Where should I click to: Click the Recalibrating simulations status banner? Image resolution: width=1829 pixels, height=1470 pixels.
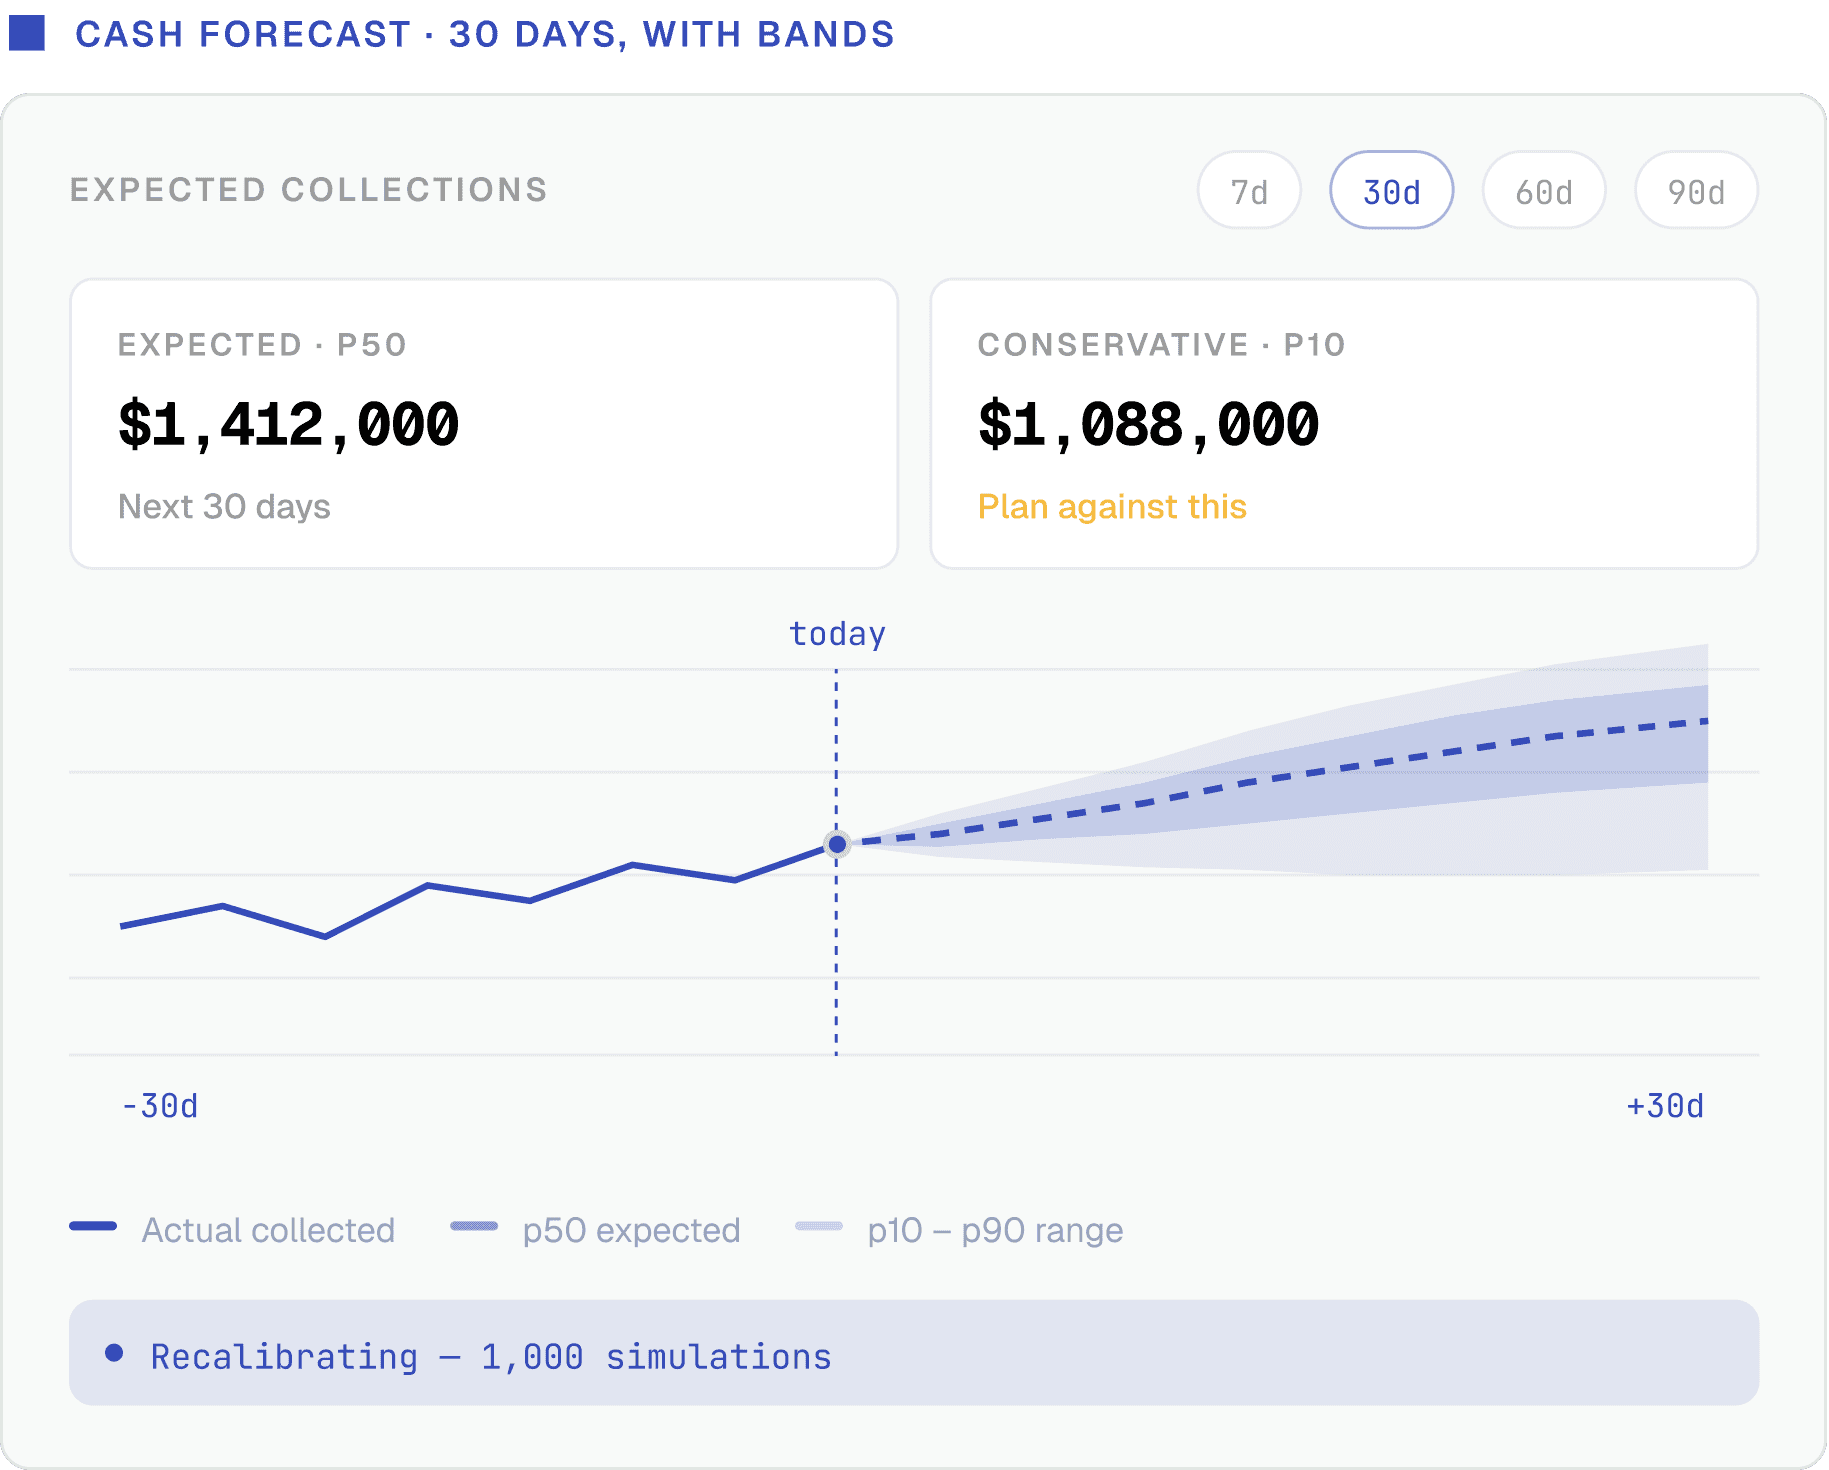click(x=914, y=1353)
